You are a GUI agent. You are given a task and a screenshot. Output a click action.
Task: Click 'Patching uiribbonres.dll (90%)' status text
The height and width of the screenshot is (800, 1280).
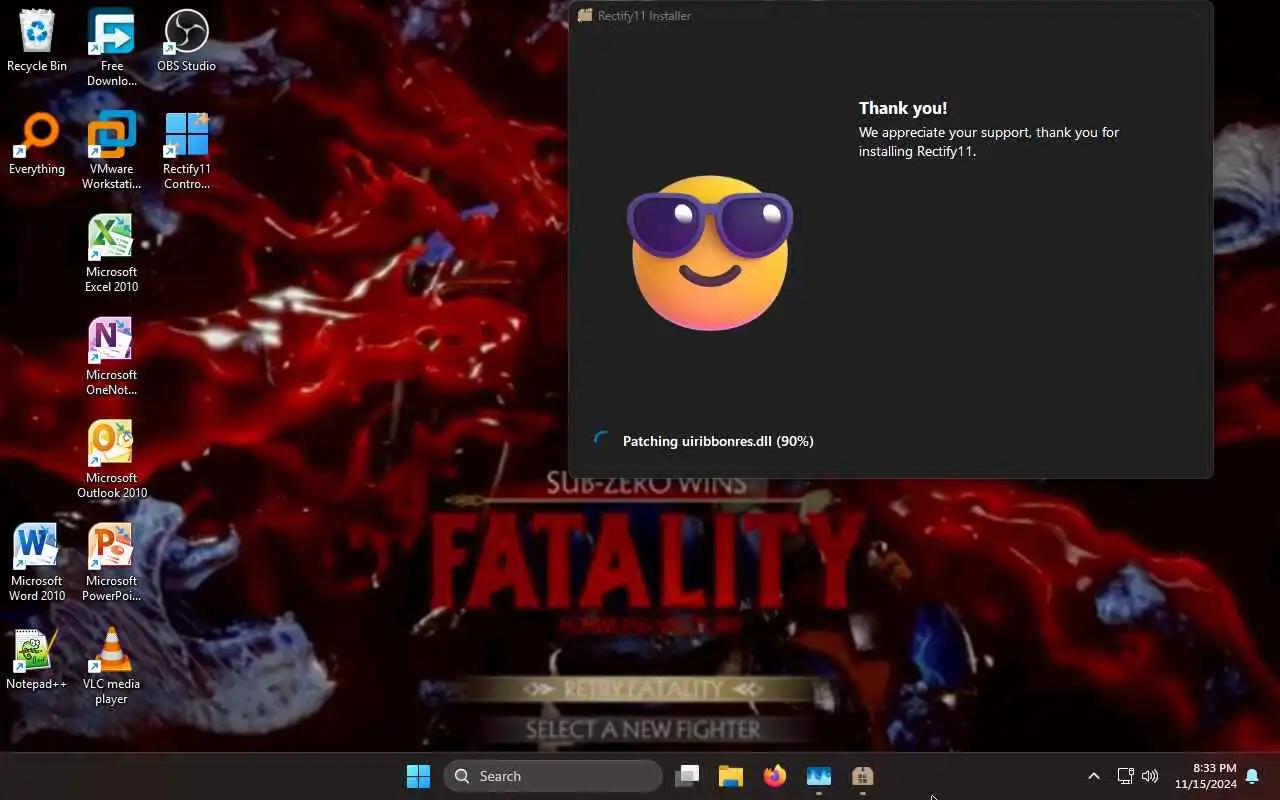tap(718, 441)
